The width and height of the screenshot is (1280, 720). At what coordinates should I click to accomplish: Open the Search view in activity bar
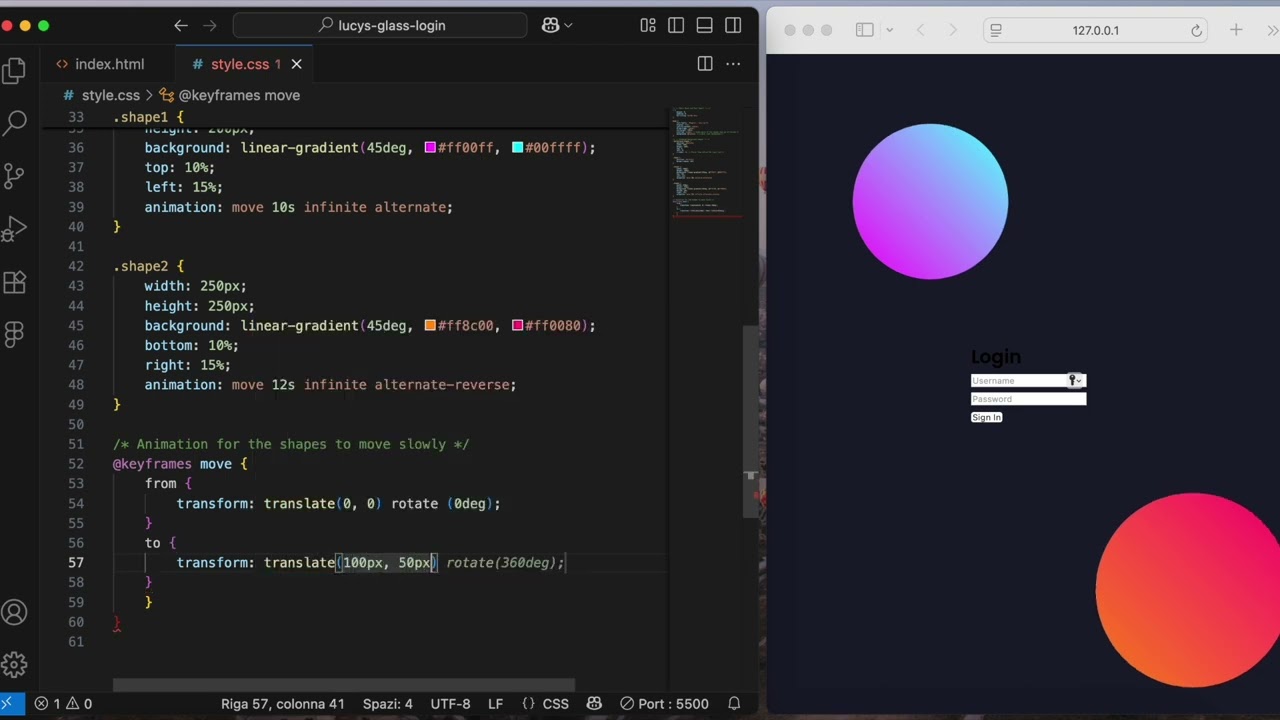coord(14,123)
